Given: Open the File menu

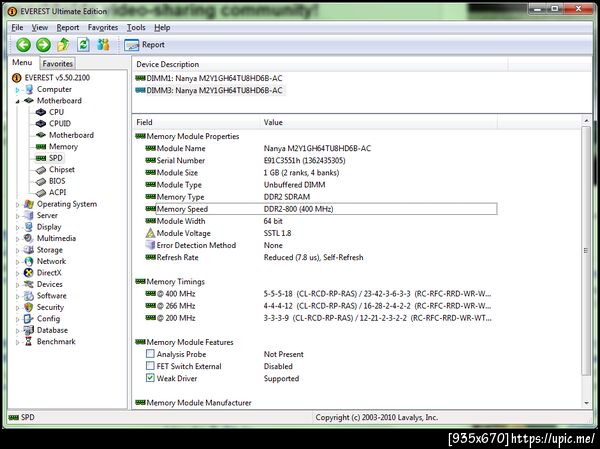Looking at the screenshot, I should click(x=17, y=28).
